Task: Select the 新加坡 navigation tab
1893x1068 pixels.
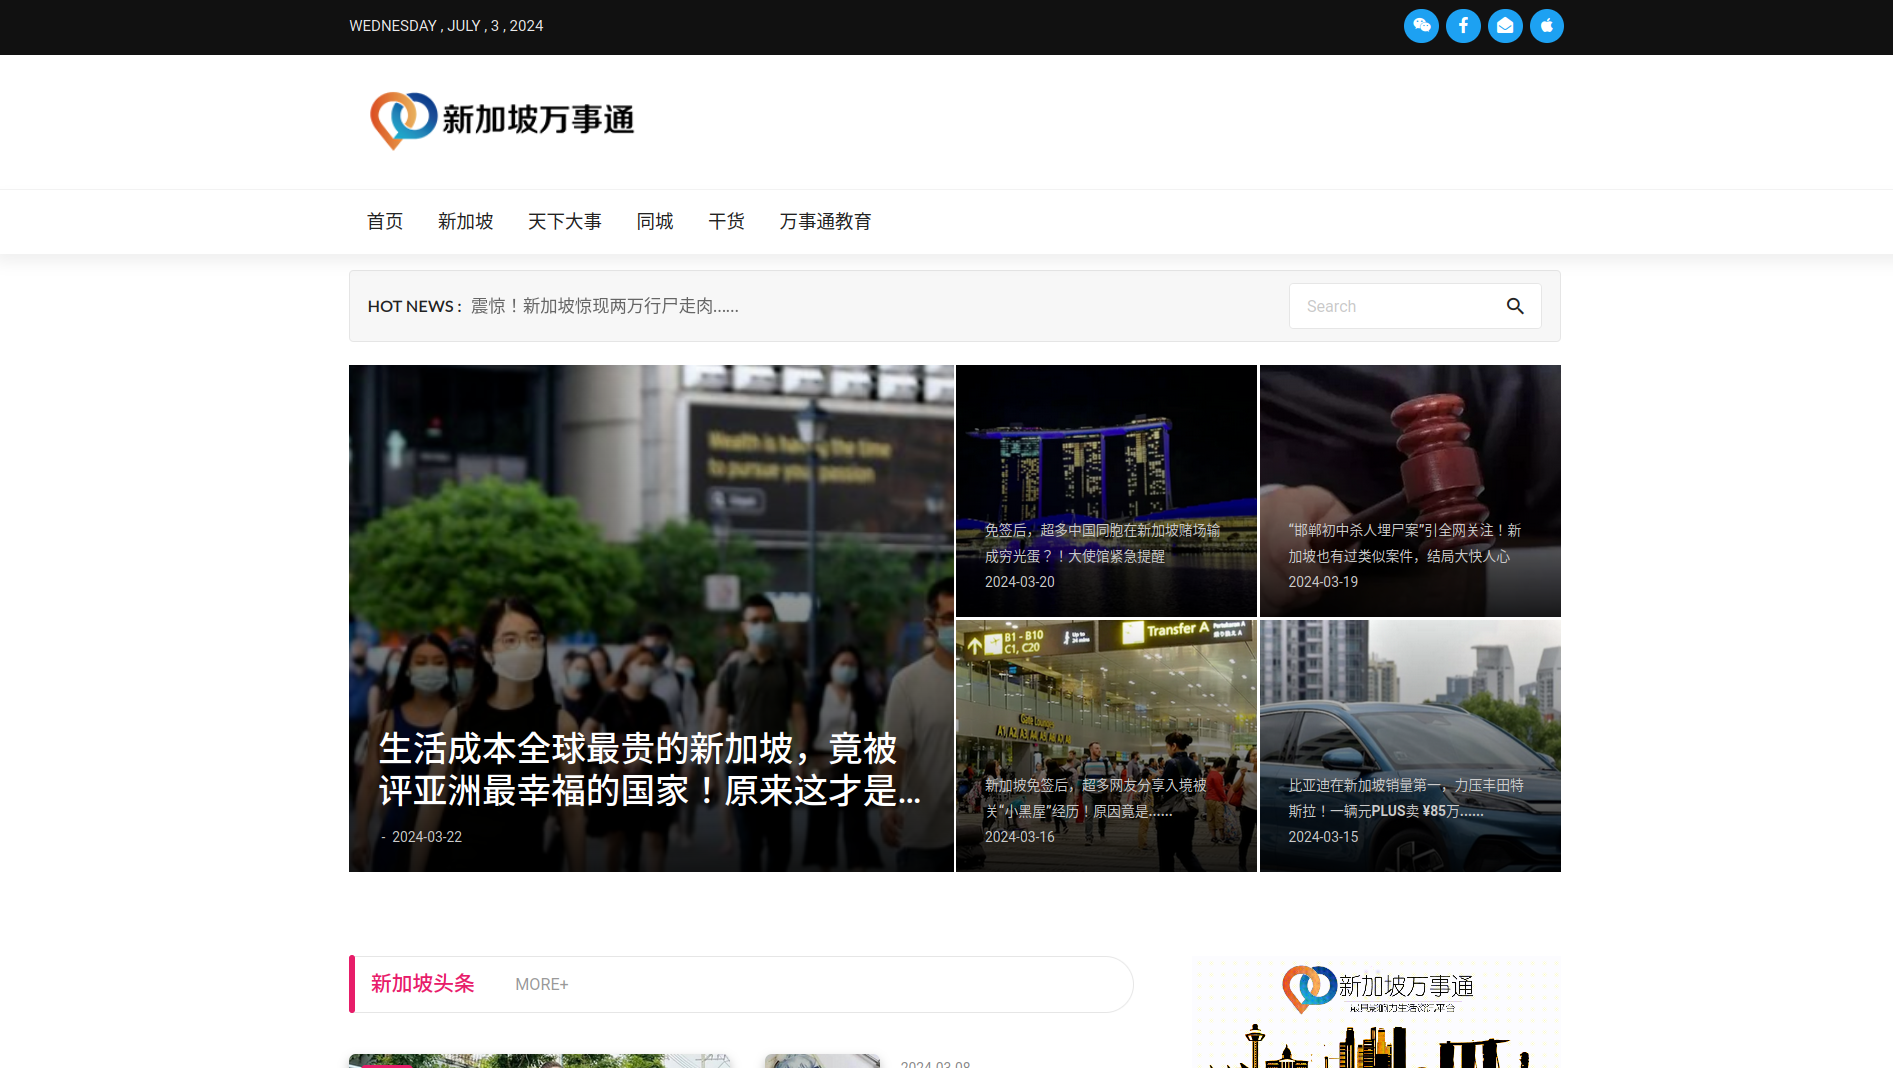Action: [465, 221]
